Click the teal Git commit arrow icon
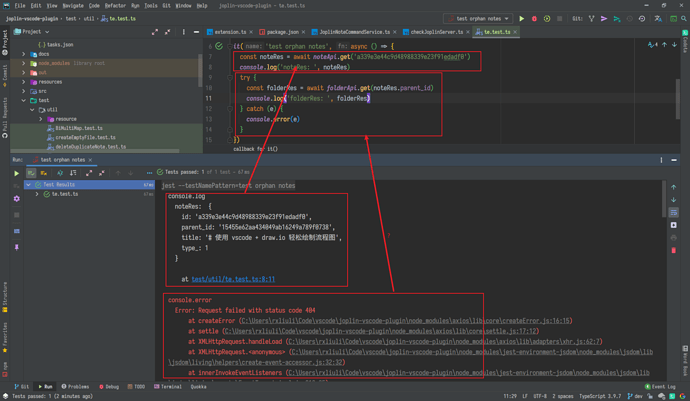Viewport: 690px width, 401px height. point(617,18)
